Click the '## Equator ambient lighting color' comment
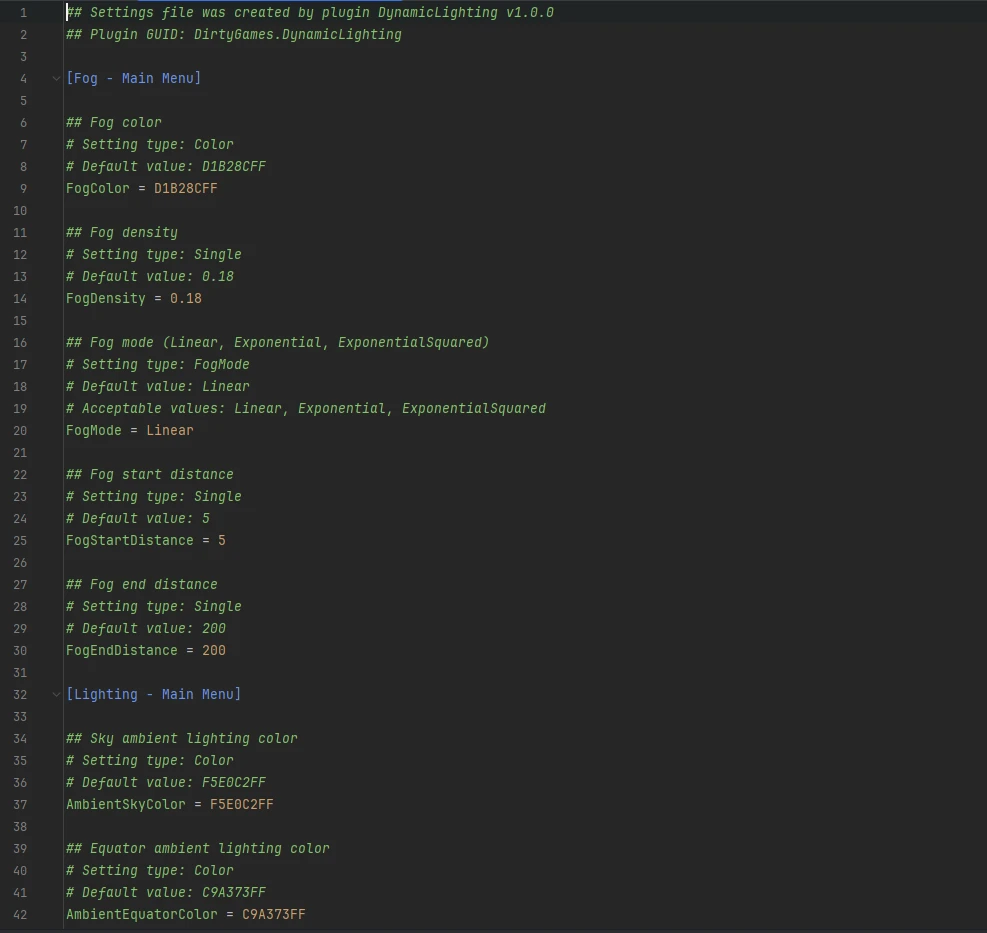The image size is (987, 933). pyautogui.click(x=198, y=849)
